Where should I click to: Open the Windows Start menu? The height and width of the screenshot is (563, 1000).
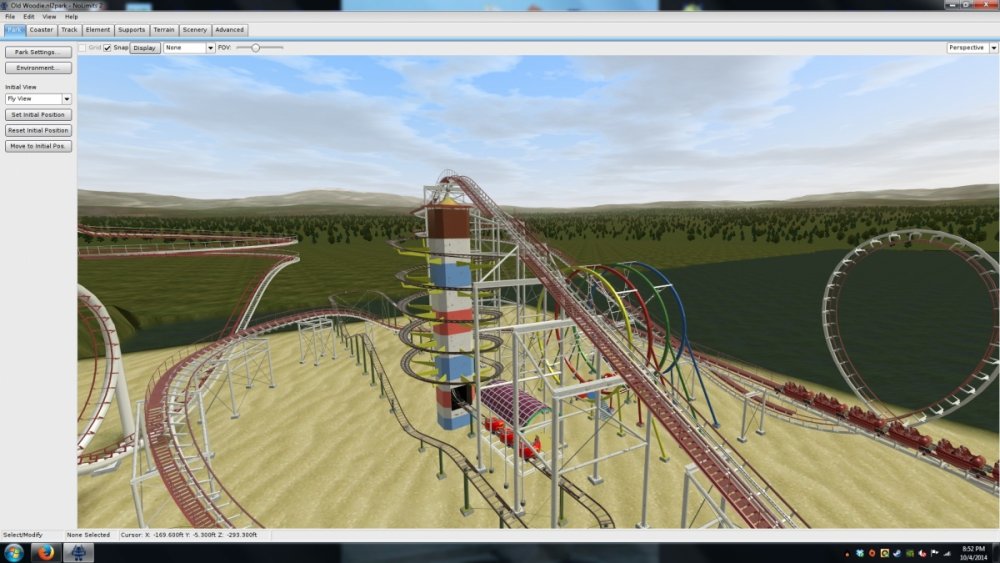click(15, 553)
